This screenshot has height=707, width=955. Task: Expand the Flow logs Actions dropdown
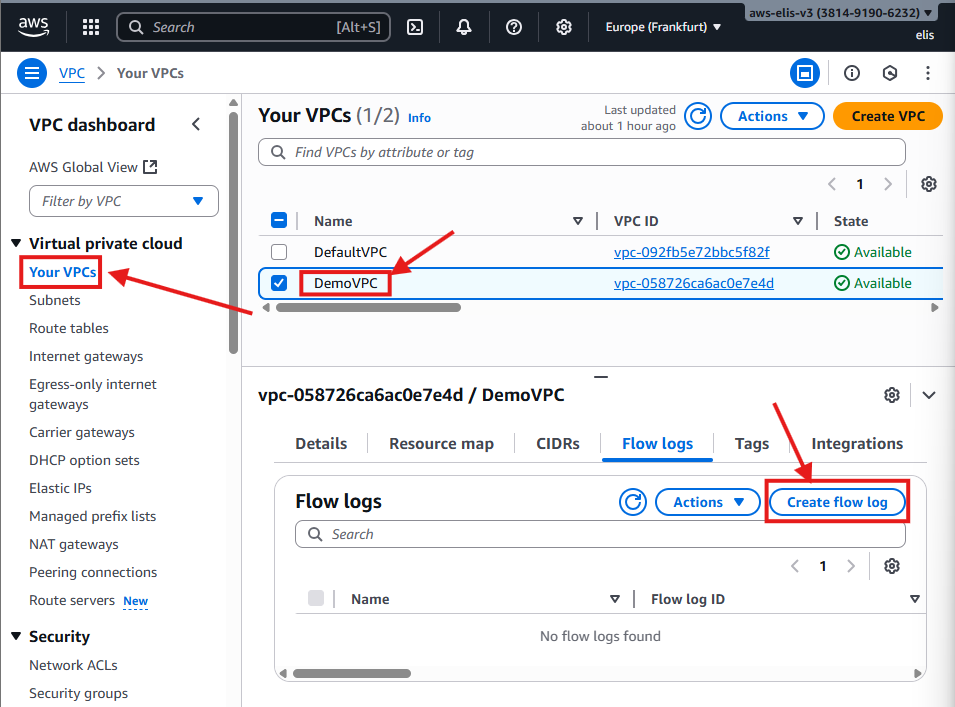(x=708, y=502)
